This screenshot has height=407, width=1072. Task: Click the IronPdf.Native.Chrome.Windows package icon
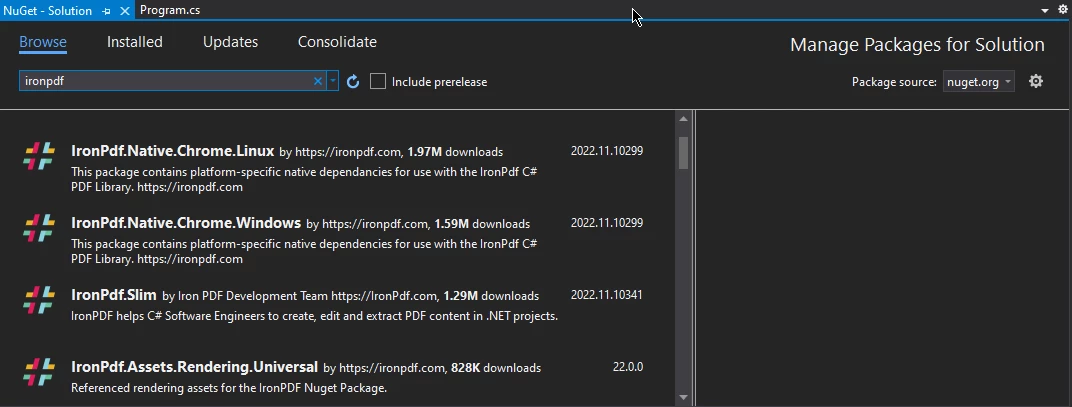pos(39,229)
